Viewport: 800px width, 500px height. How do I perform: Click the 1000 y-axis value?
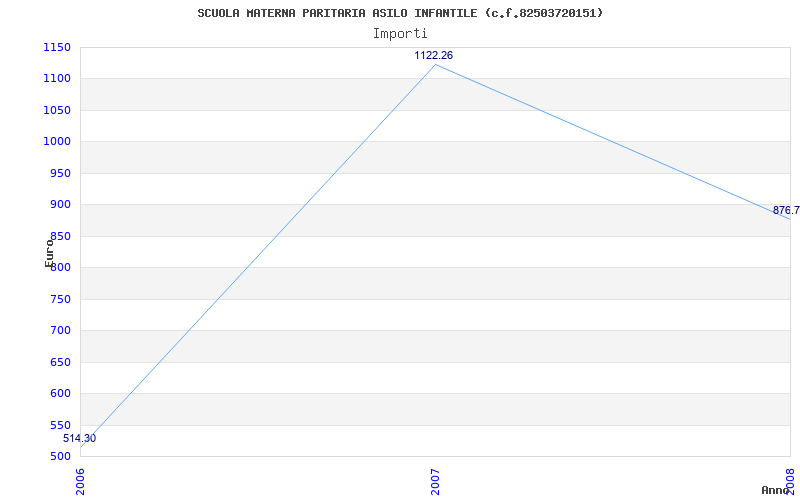click(57, 141)
